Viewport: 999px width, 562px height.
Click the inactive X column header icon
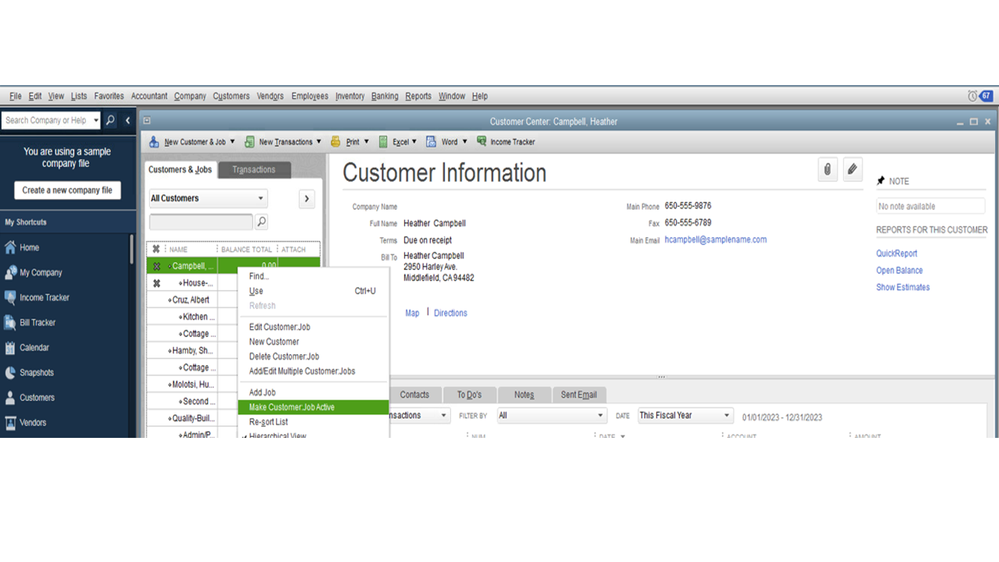tap(156, 249)
